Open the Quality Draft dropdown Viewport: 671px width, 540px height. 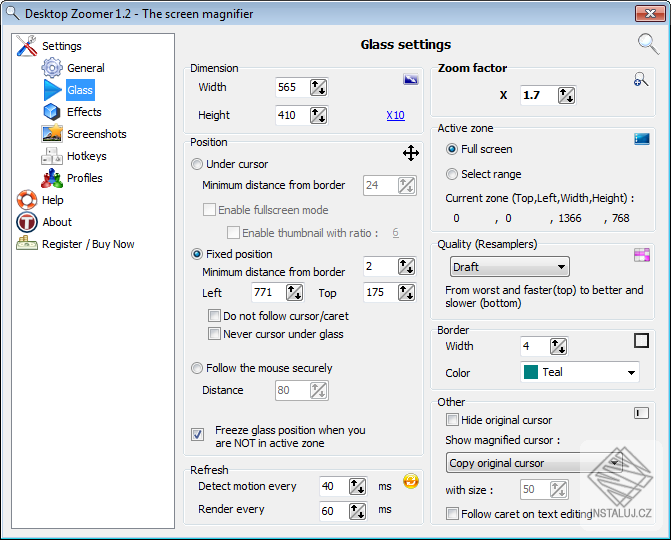[x=509, y=267]
